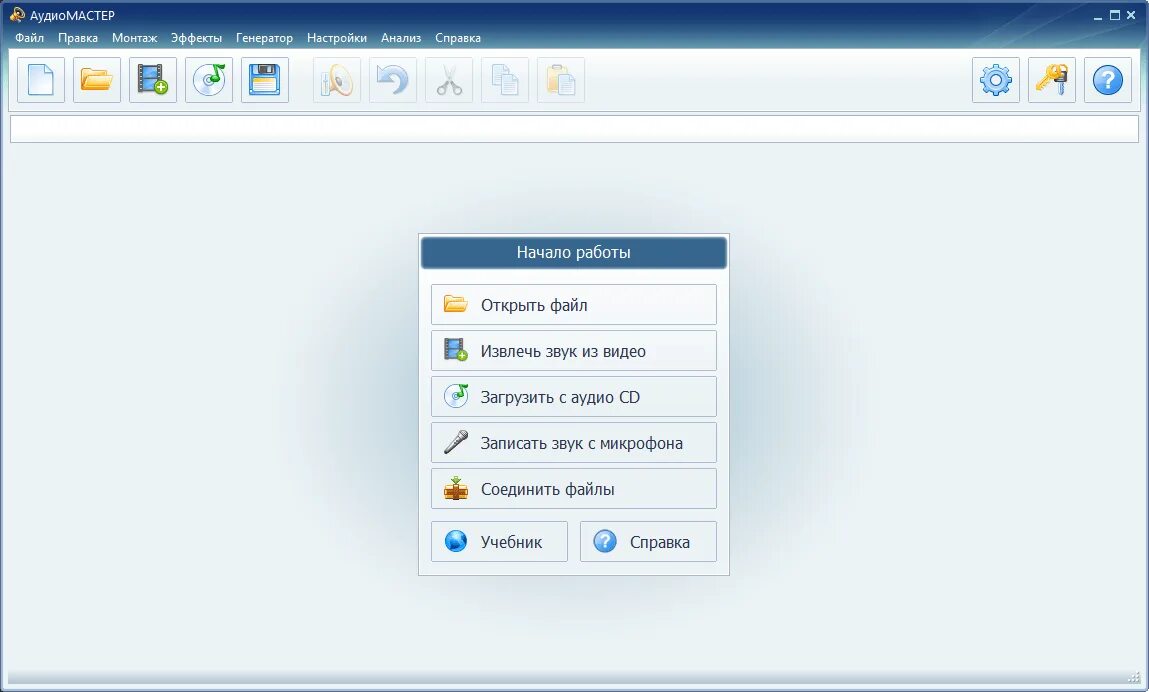Click the open folder toolbar icon
The height and width of the screenshot is (692, 1149).
(97, 80)
